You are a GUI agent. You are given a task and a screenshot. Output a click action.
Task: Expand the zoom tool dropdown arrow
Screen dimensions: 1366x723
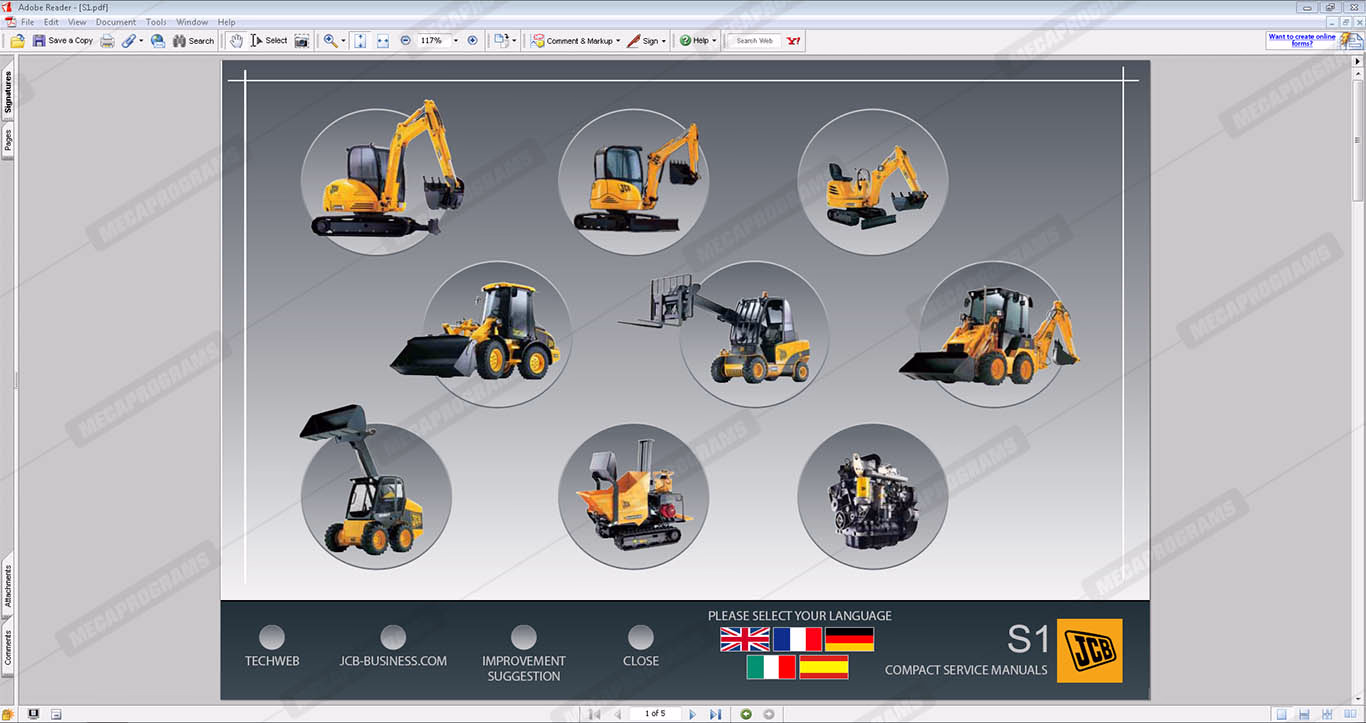pyautogui.click(x=343, y=41)
